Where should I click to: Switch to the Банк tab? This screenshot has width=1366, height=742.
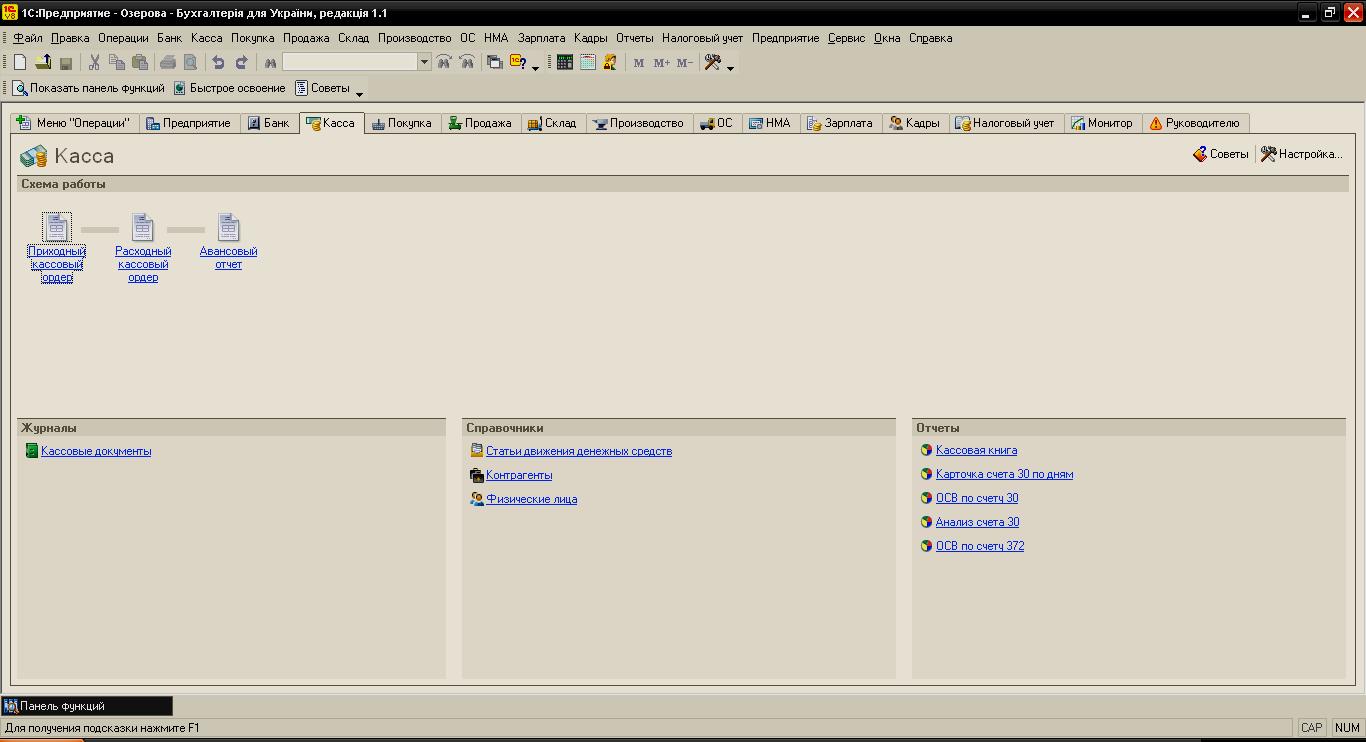pos(269,123)
